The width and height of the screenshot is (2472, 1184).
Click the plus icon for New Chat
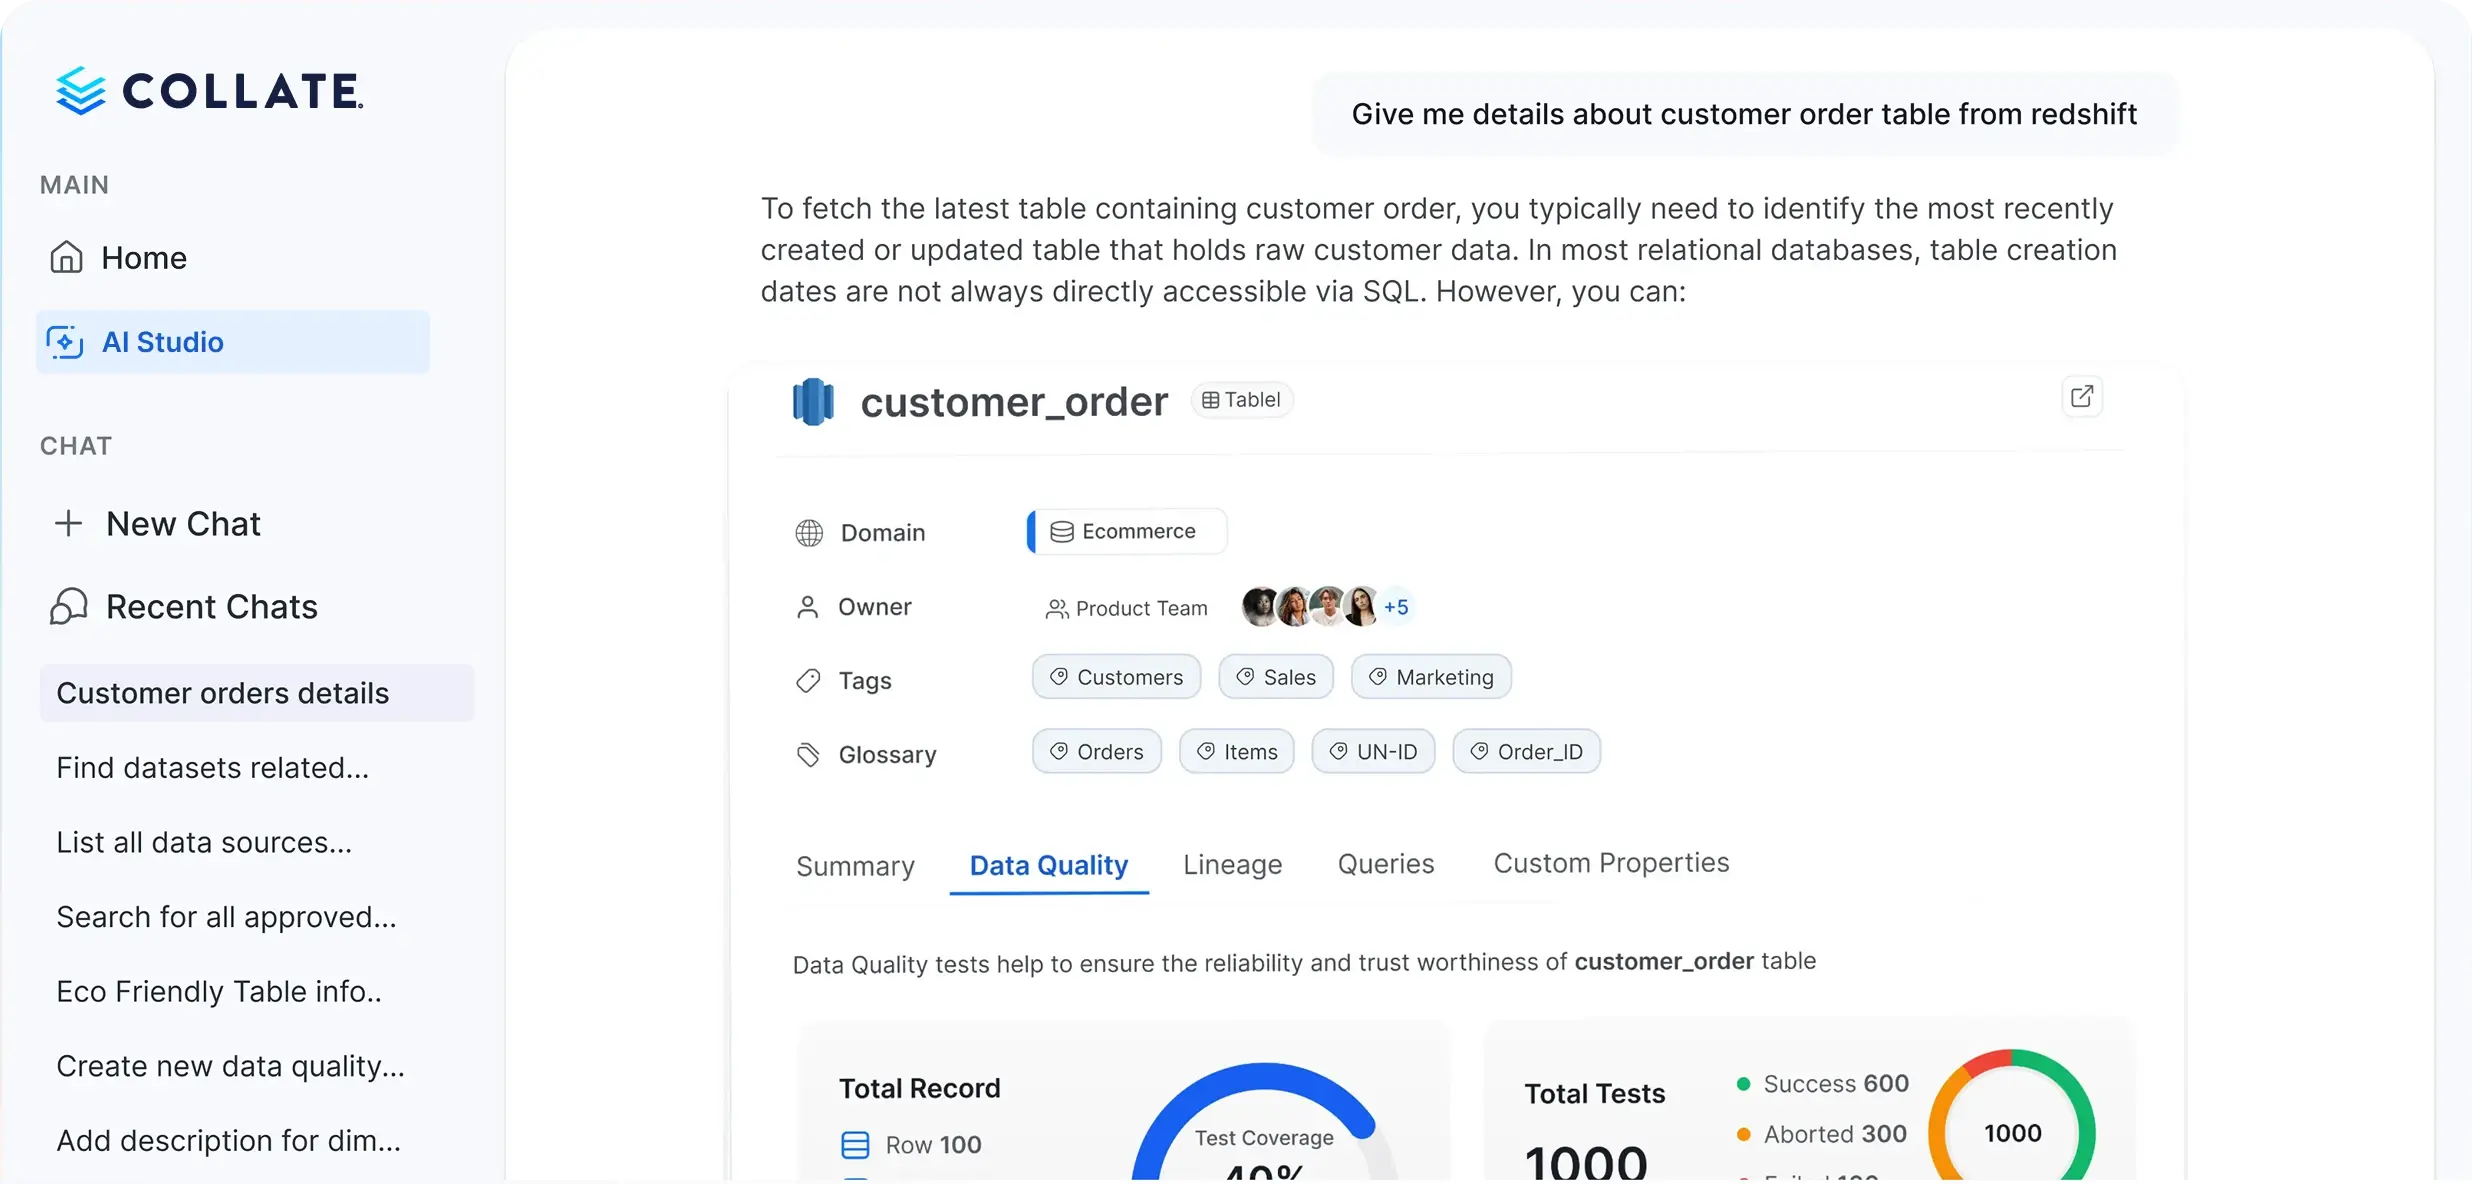(68, 523)
